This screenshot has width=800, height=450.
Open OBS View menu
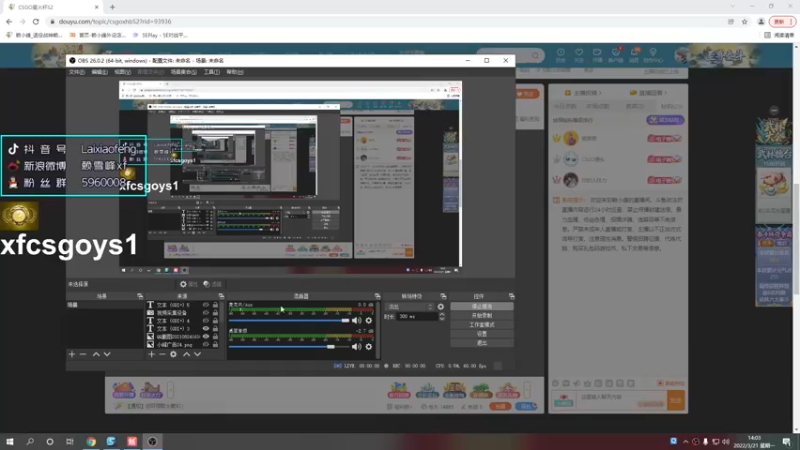pos(122,72)
